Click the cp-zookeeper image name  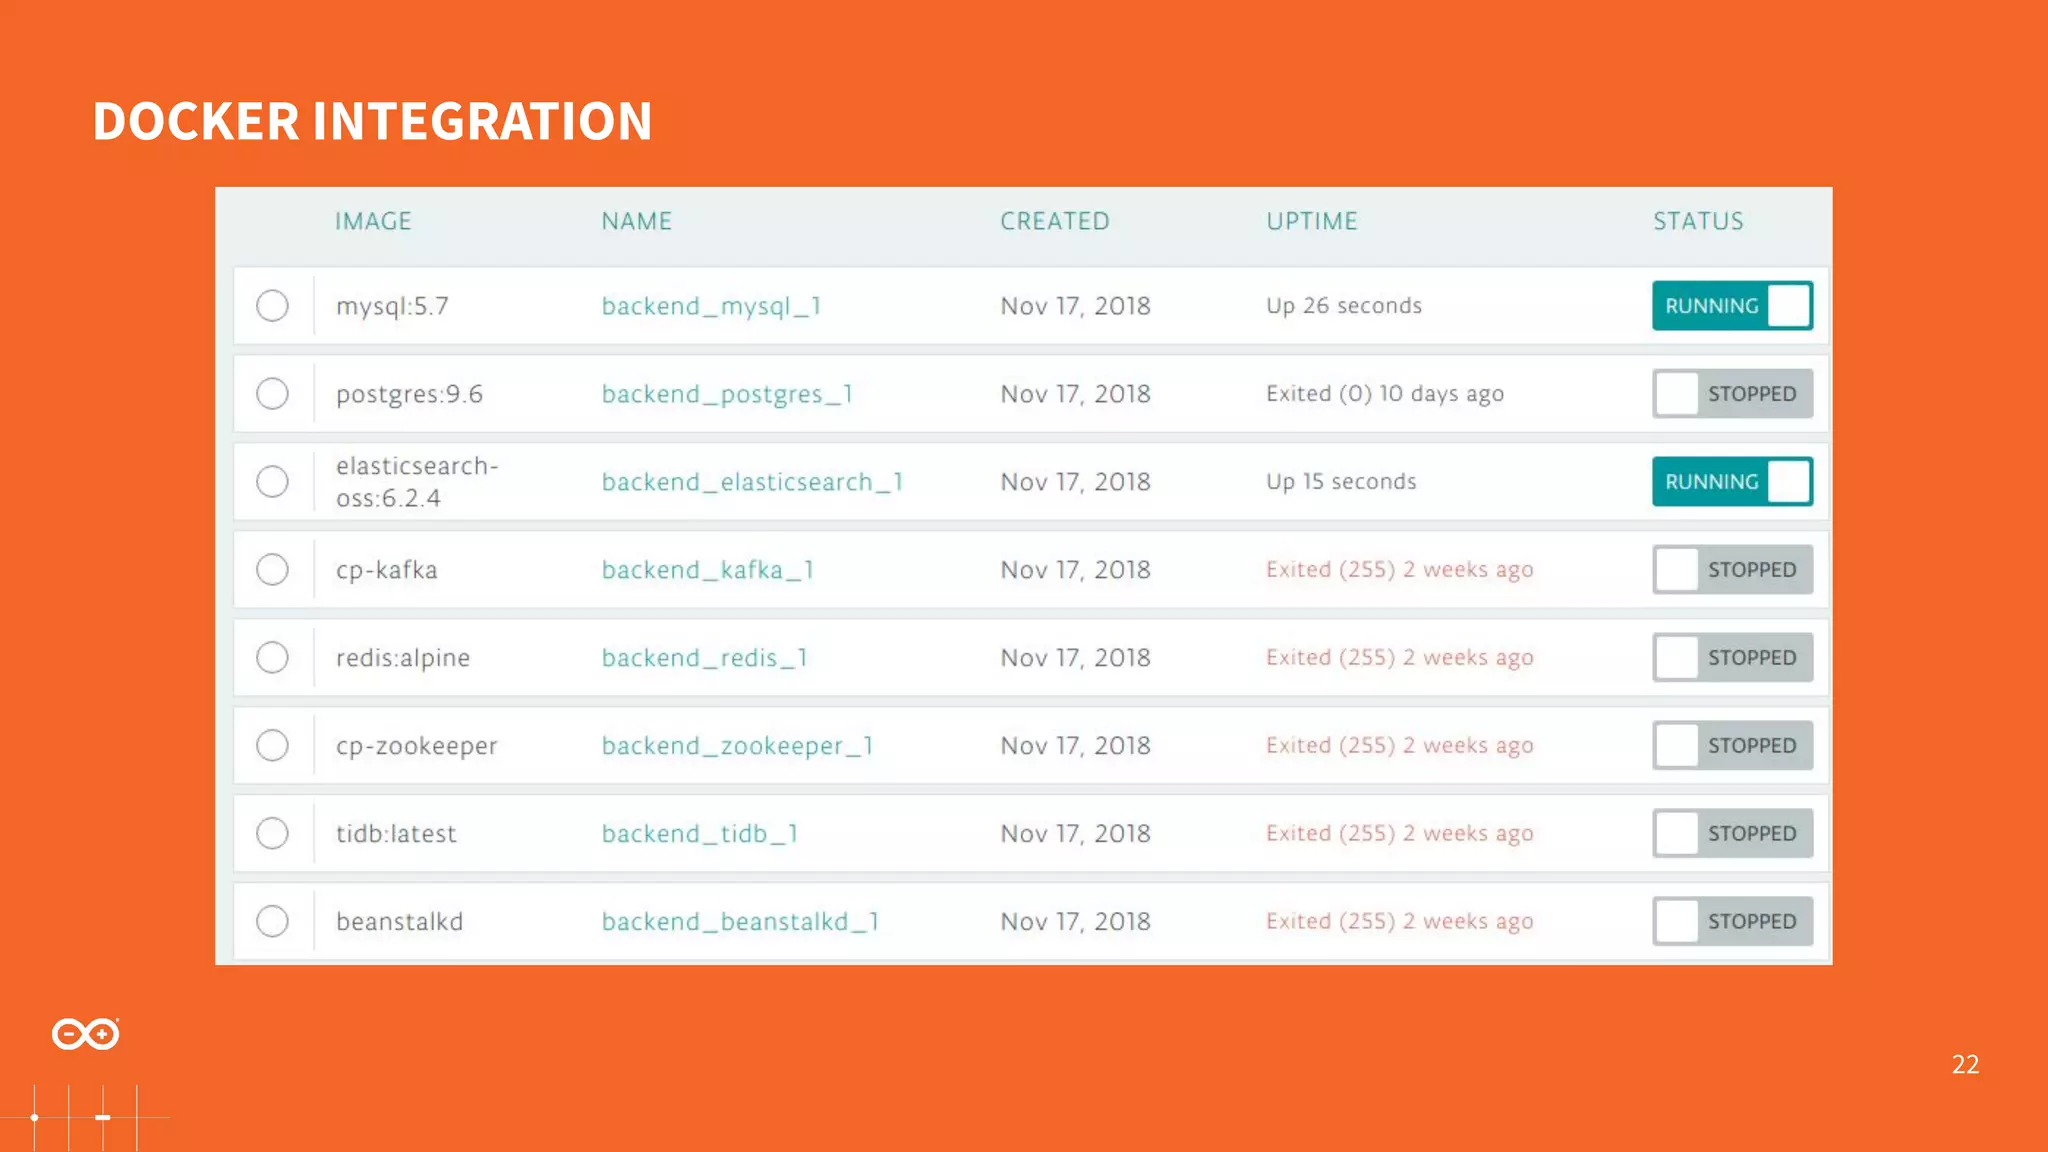(416, 747)
